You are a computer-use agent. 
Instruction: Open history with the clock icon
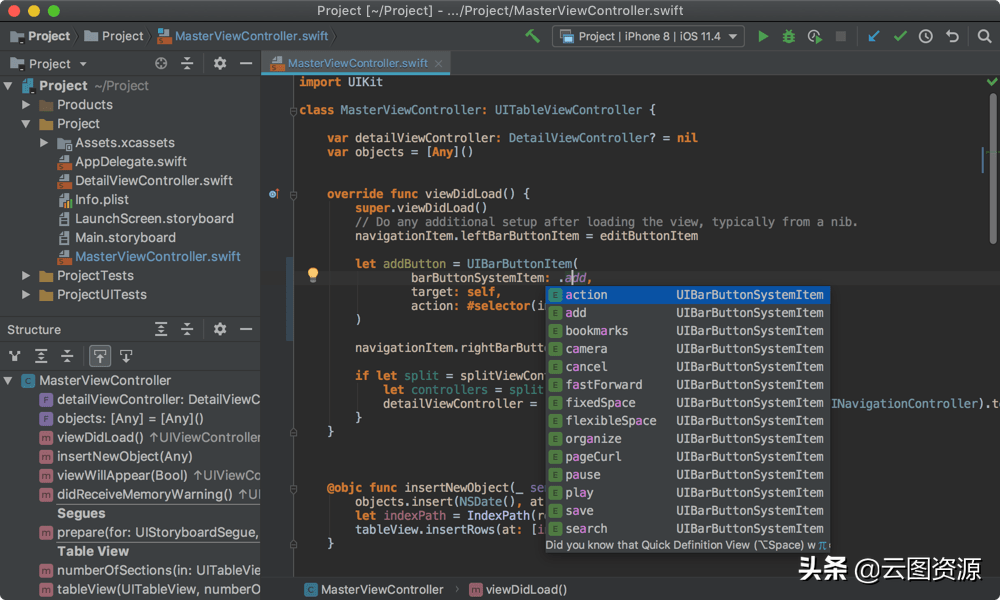(x=925, y=36)
